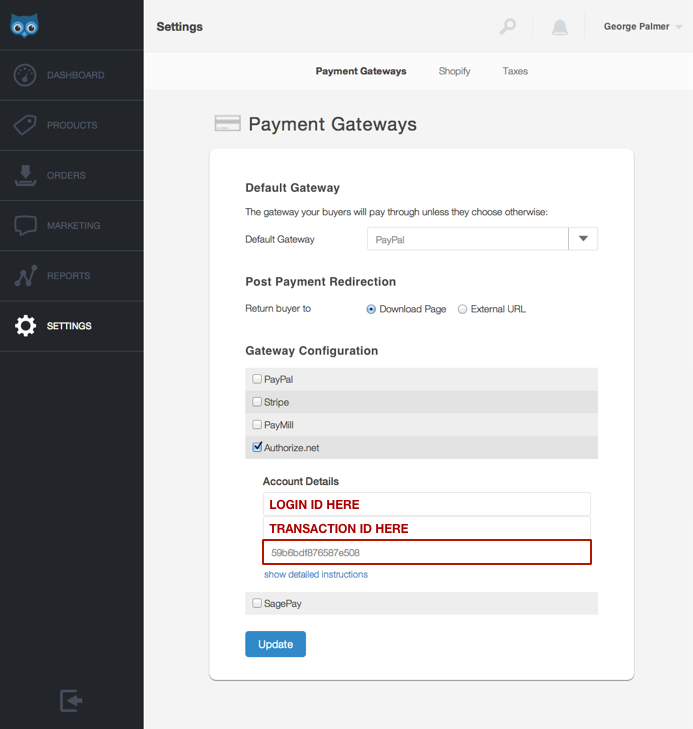The width and height of the screenshot is (693, 729).
Task: Open show detailed instructions link
Action: click(316, 575)
